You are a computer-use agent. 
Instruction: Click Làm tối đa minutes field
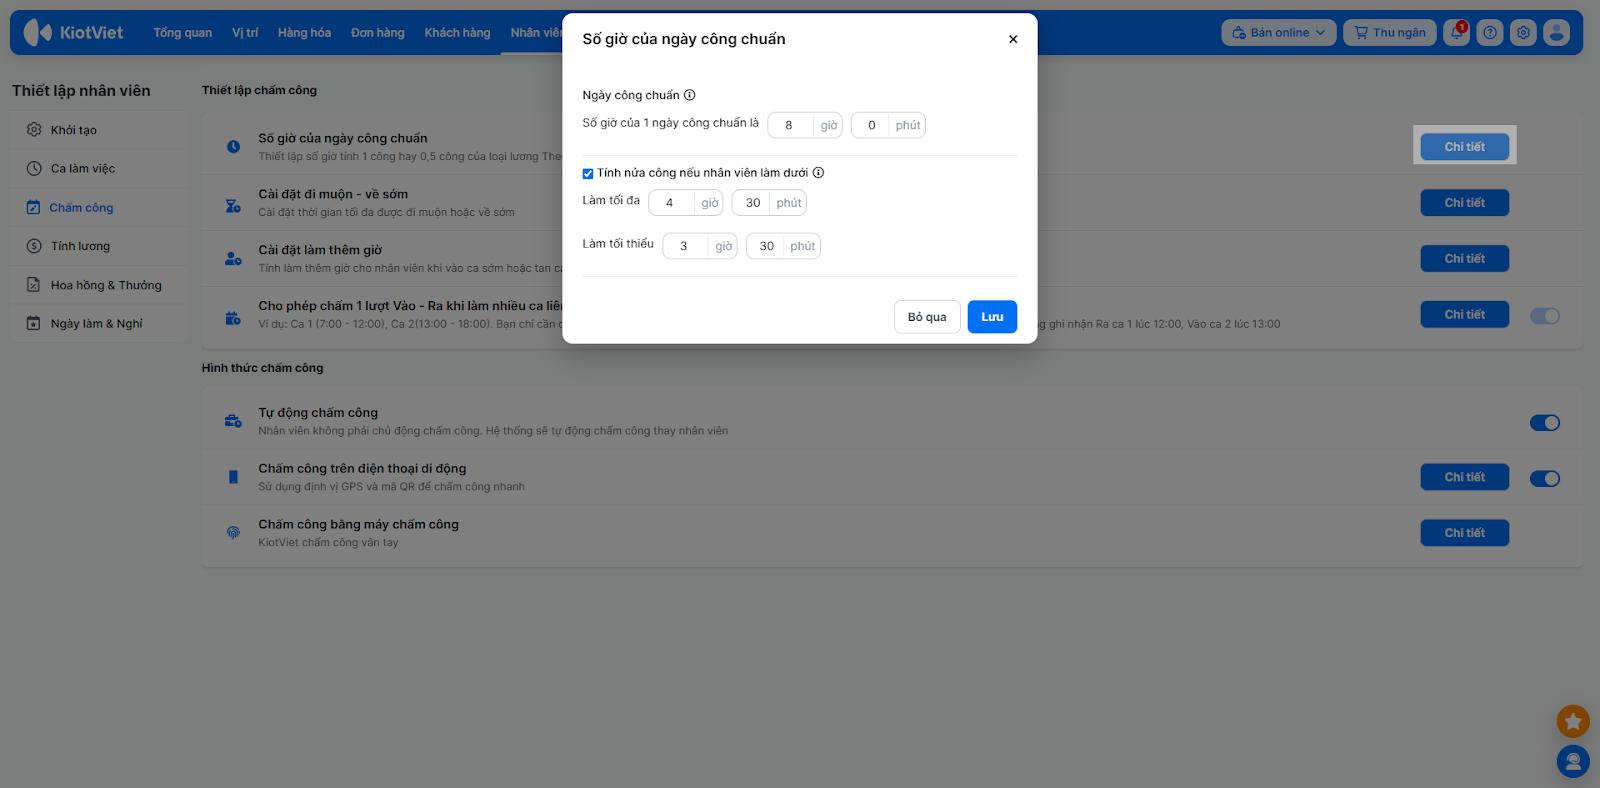(752, 203)
